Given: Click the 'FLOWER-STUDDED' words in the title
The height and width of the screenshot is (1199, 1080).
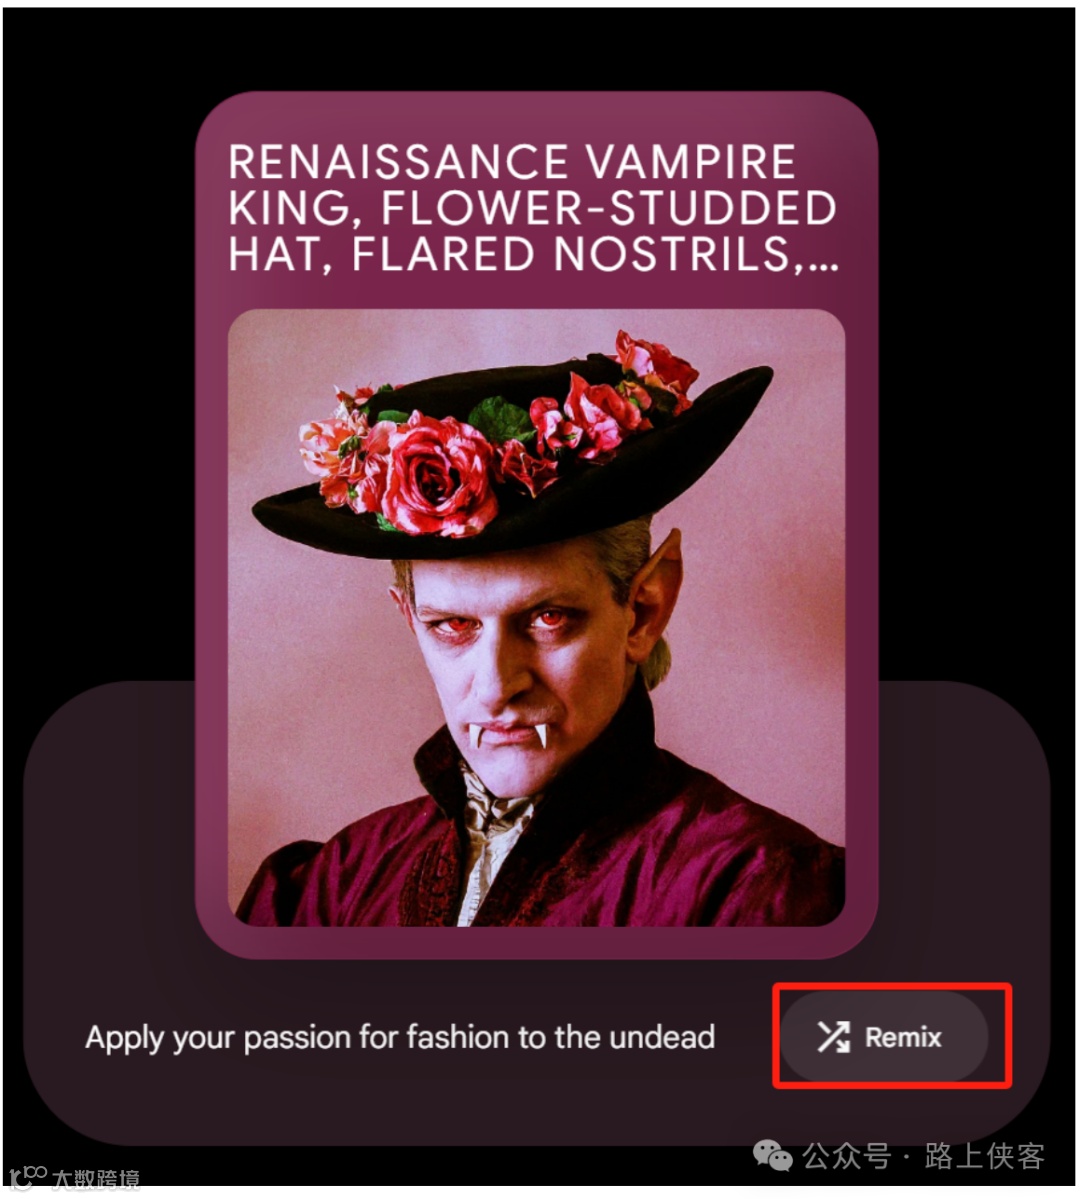Looking at the screenshot, I should (x=609, y=208).
